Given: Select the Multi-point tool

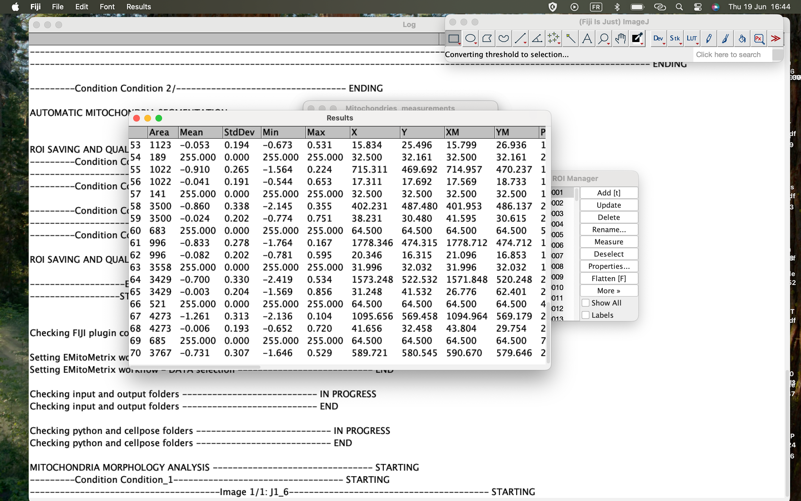Looking at the screenshot, I should [554, 38].
